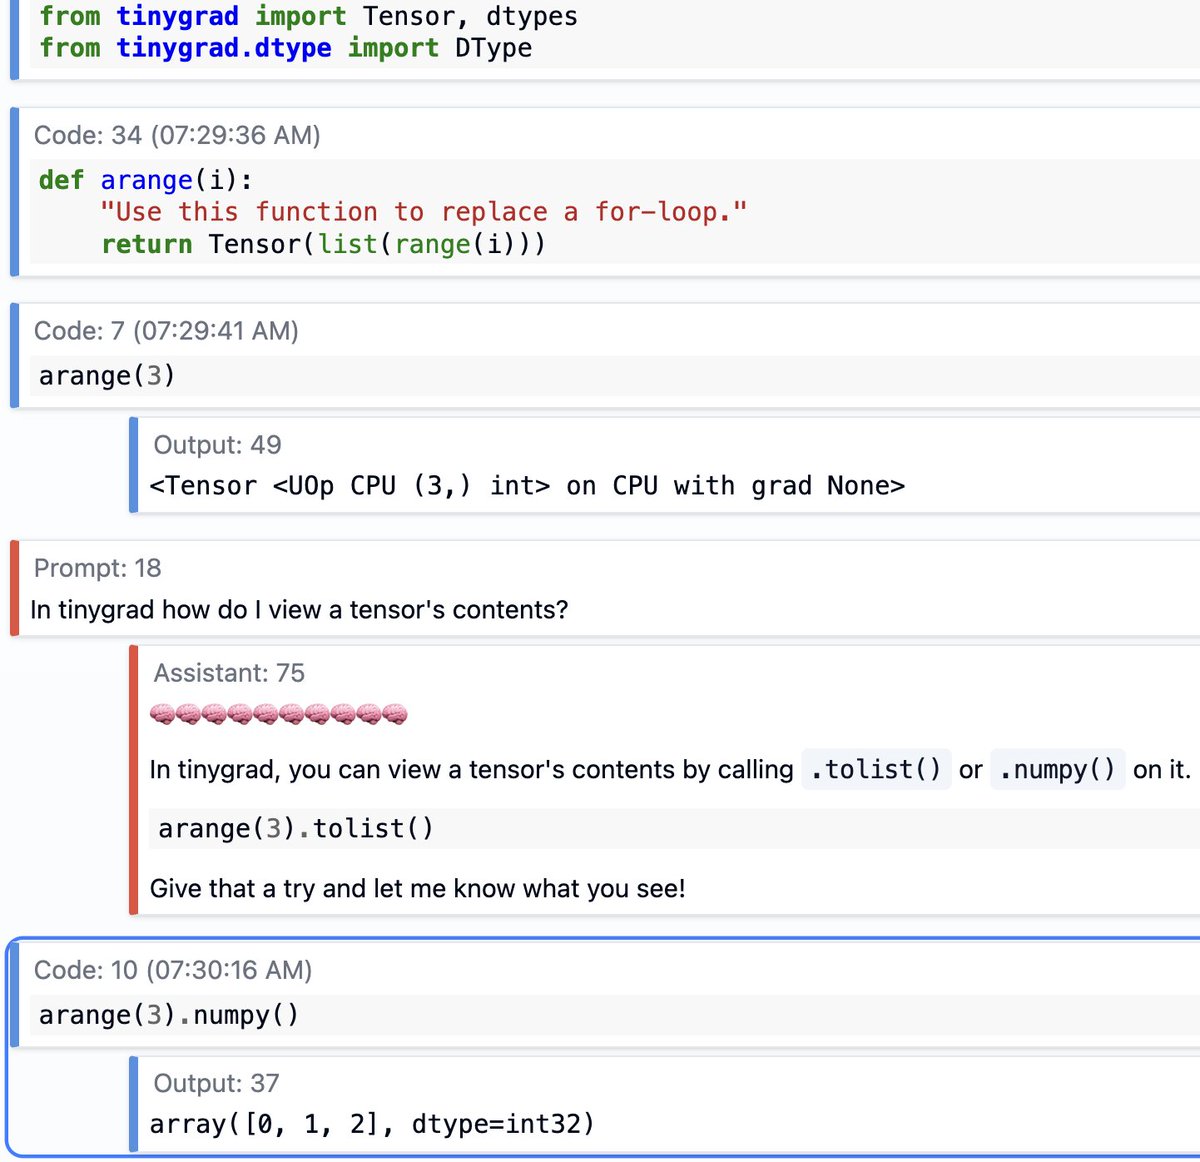
Task: Click the arange(3).tolist() code block
Action: tap(296, 829)
